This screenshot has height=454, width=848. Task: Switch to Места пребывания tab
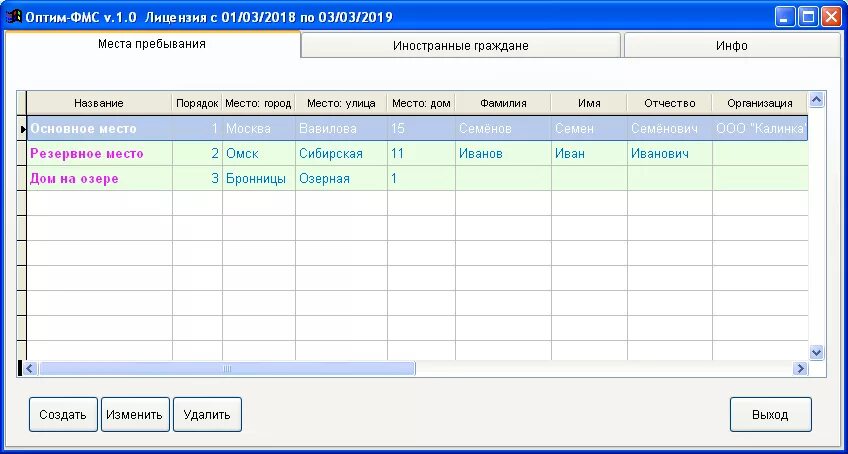pyautogui.click(x=152, y=44)
